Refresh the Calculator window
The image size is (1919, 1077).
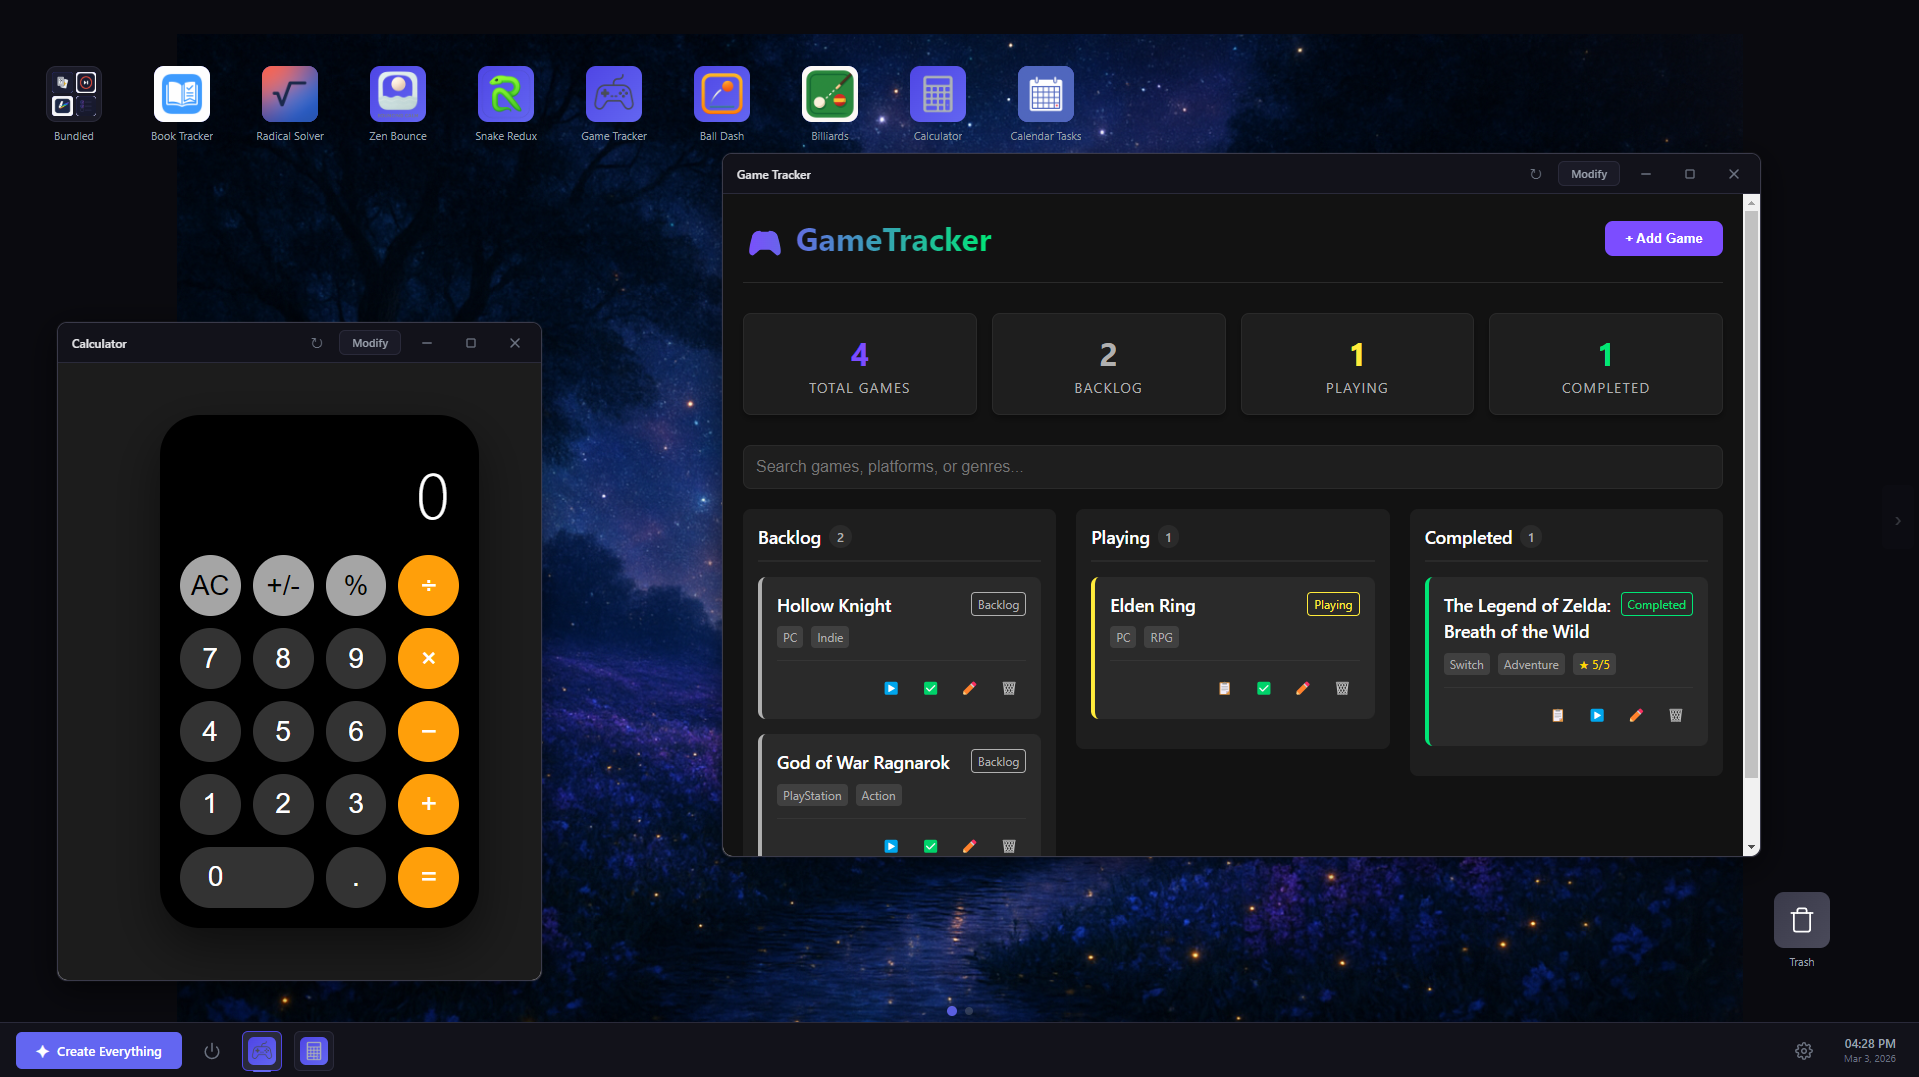[x=317, y=343]
